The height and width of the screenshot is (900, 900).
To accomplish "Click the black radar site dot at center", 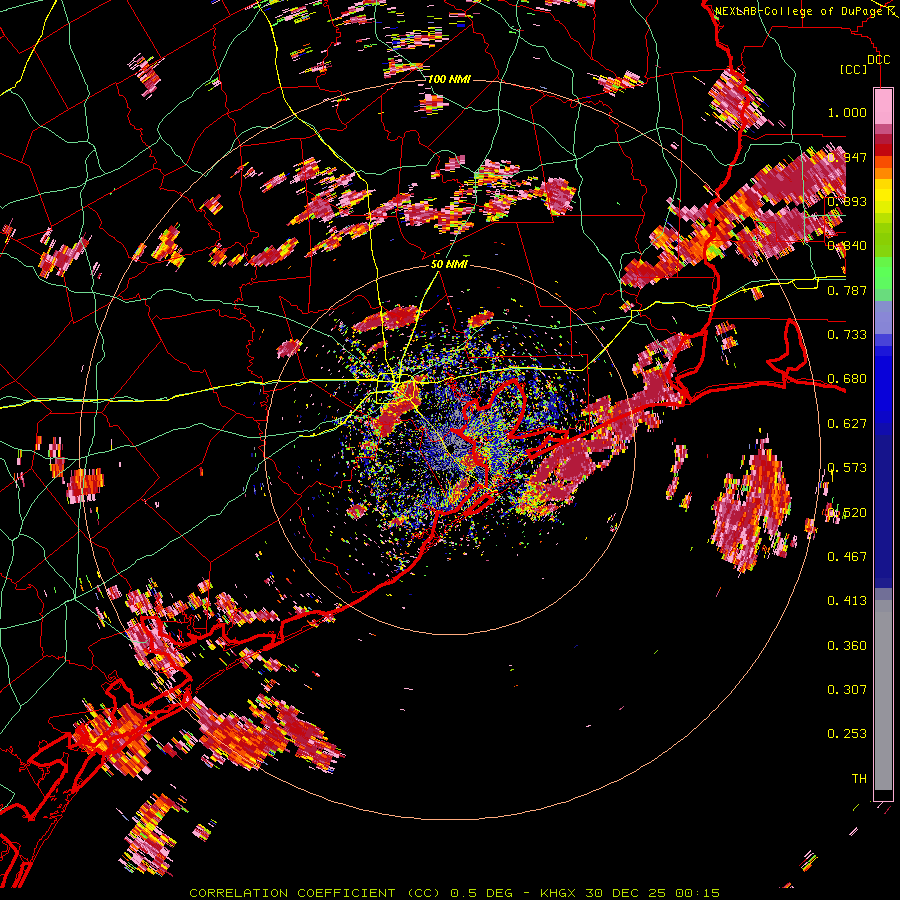I will click(452, 448).
